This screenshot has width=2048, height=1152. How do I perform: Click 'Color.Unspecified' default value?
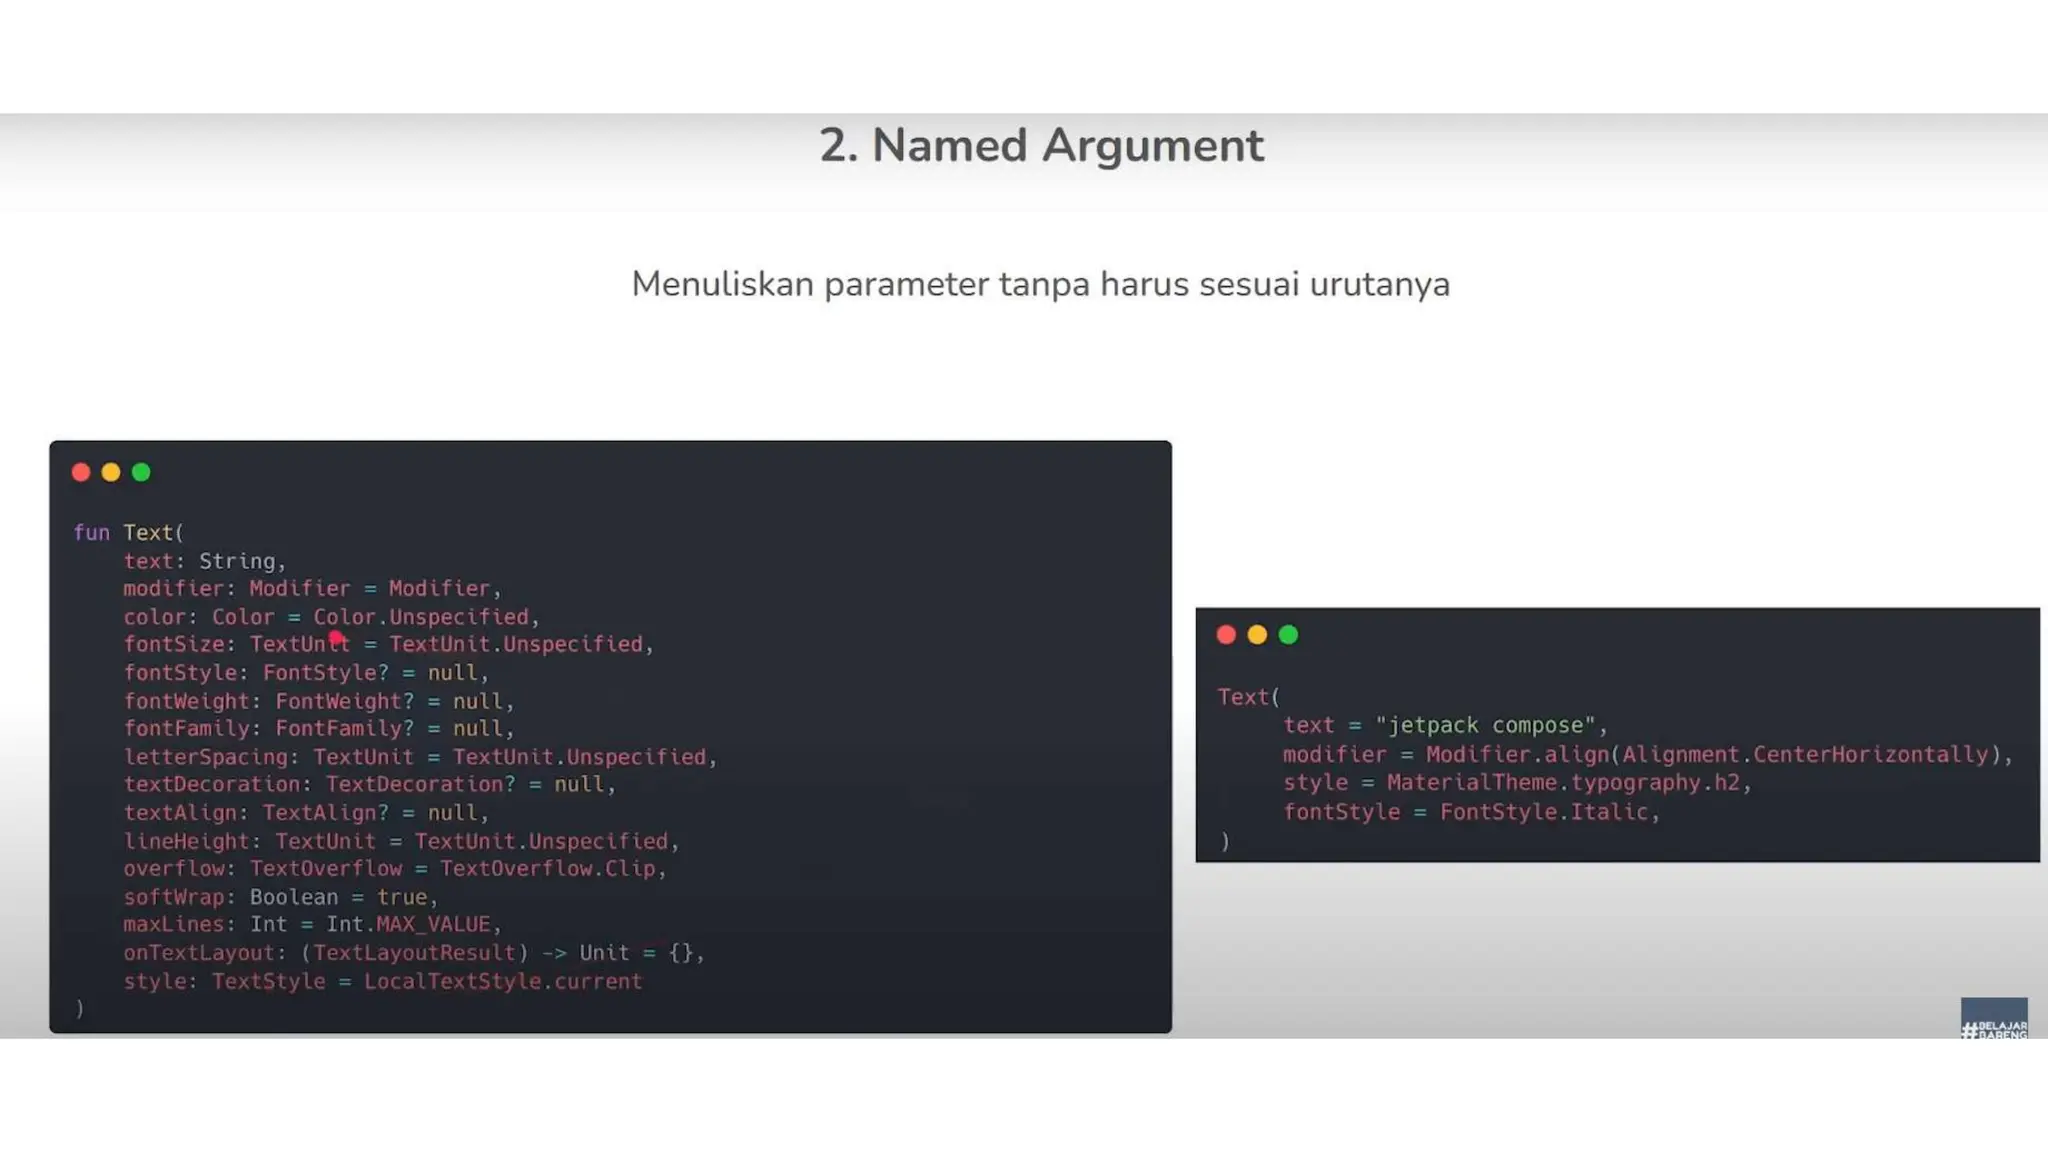421,616
